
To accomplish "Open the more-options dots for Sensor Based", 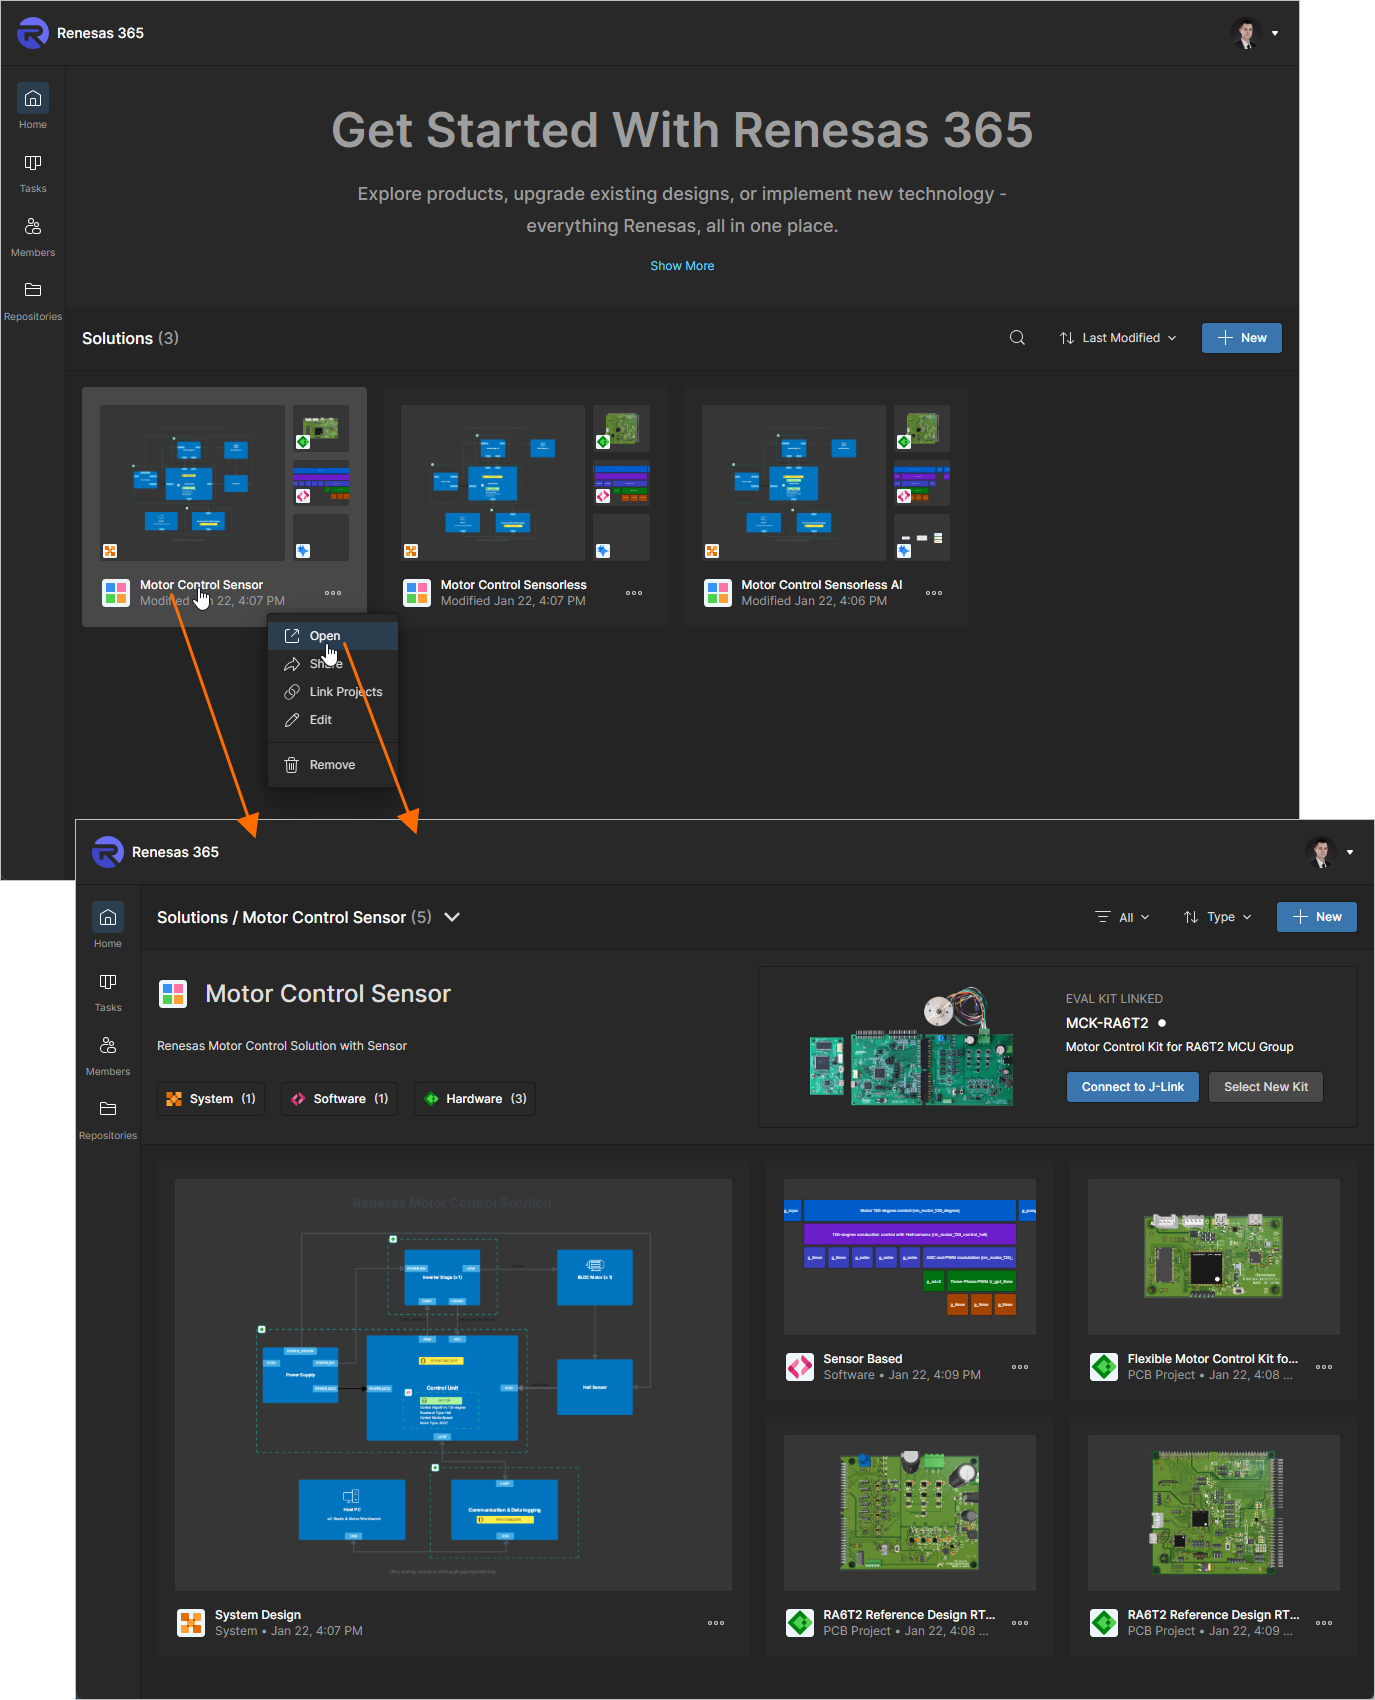I will click(x=1020, y=1367).
